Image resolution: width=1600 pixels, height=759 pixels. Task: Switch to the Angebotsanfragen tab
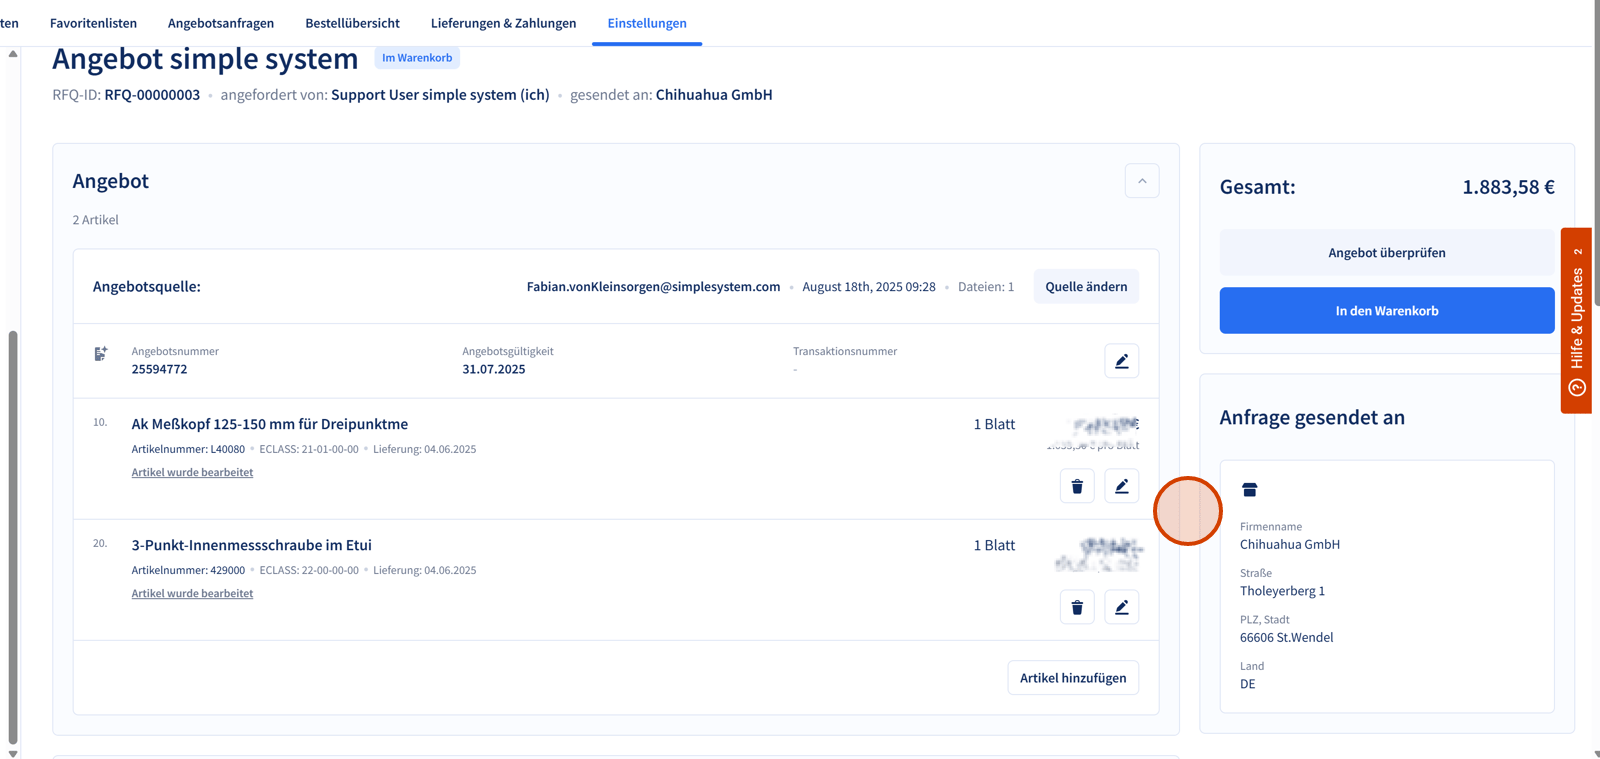coord(221,23)
